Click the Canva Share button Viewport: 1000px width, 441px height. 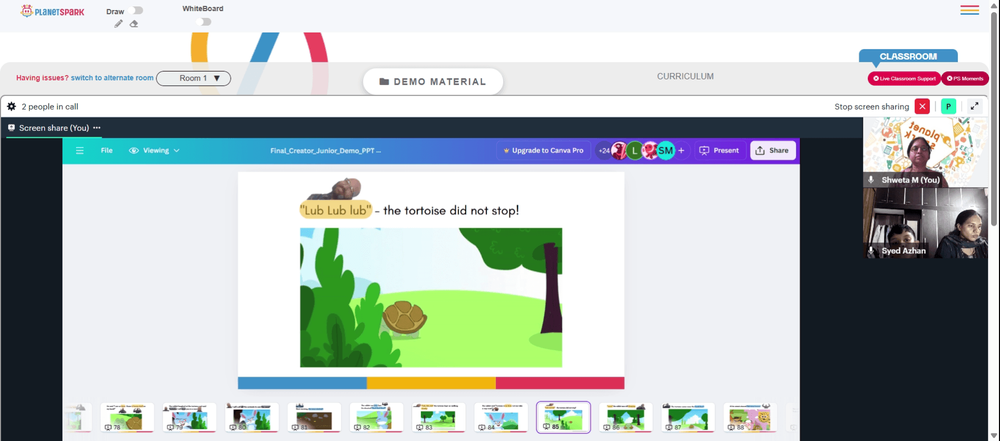(x=772, y=151)
